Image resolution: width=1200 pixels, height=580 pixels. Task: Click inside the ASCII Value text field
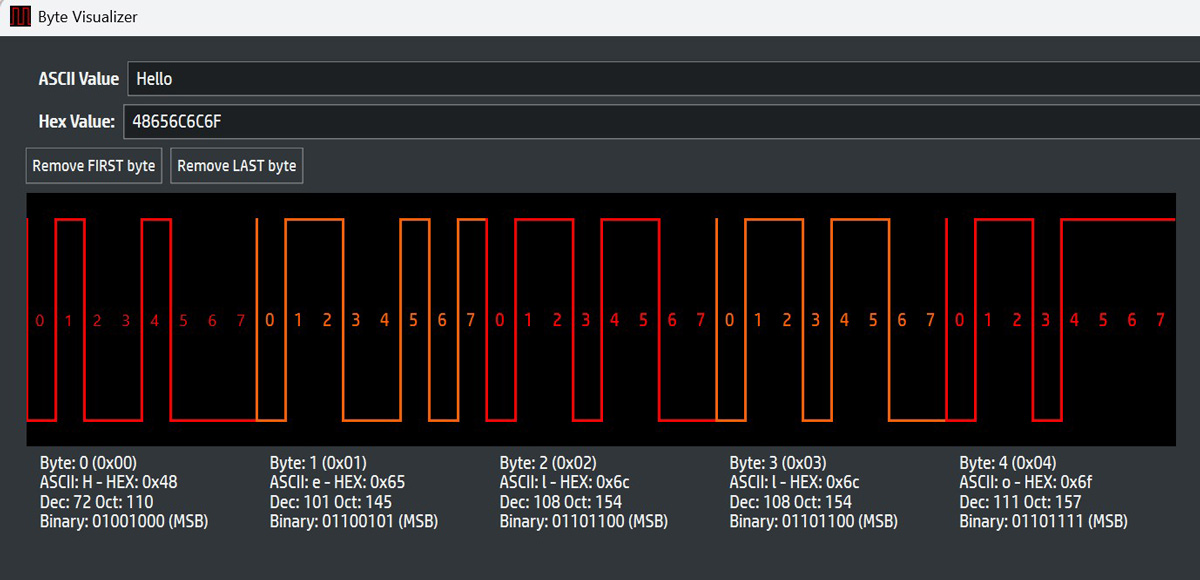click(x=400, y=78)
